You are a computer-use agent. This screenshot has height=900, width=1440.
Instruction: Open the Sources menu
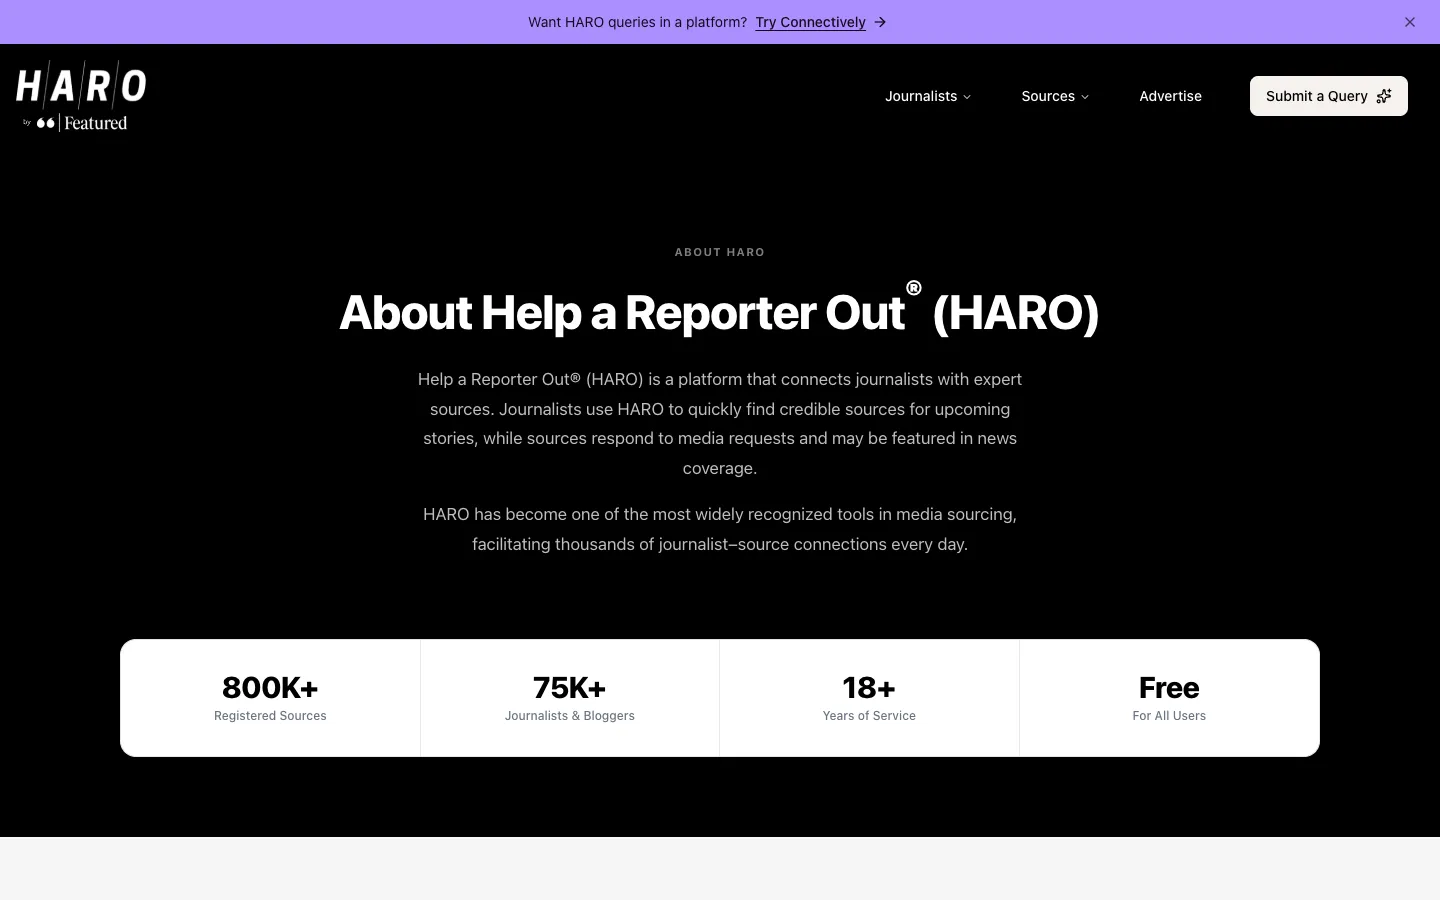click(x=1055, y=96)
